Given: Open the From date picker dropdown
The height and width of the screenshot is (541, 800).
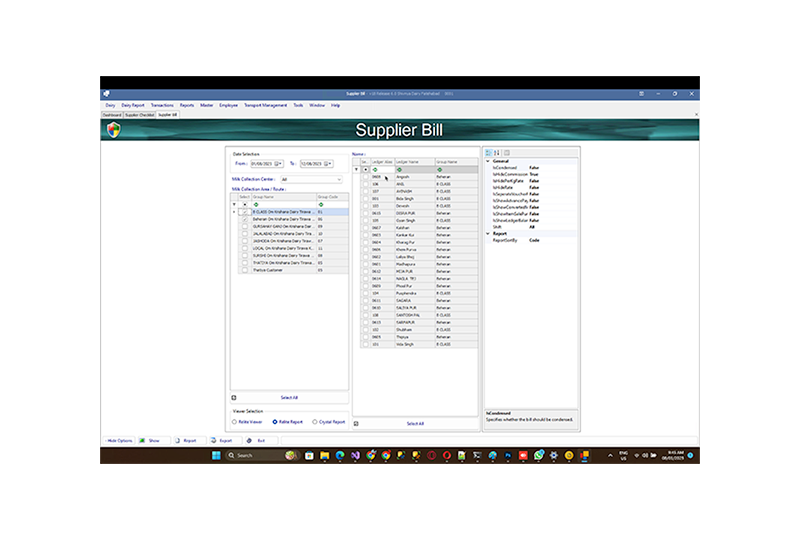Looking at the screenshot, I should click(x=279, y=164).
